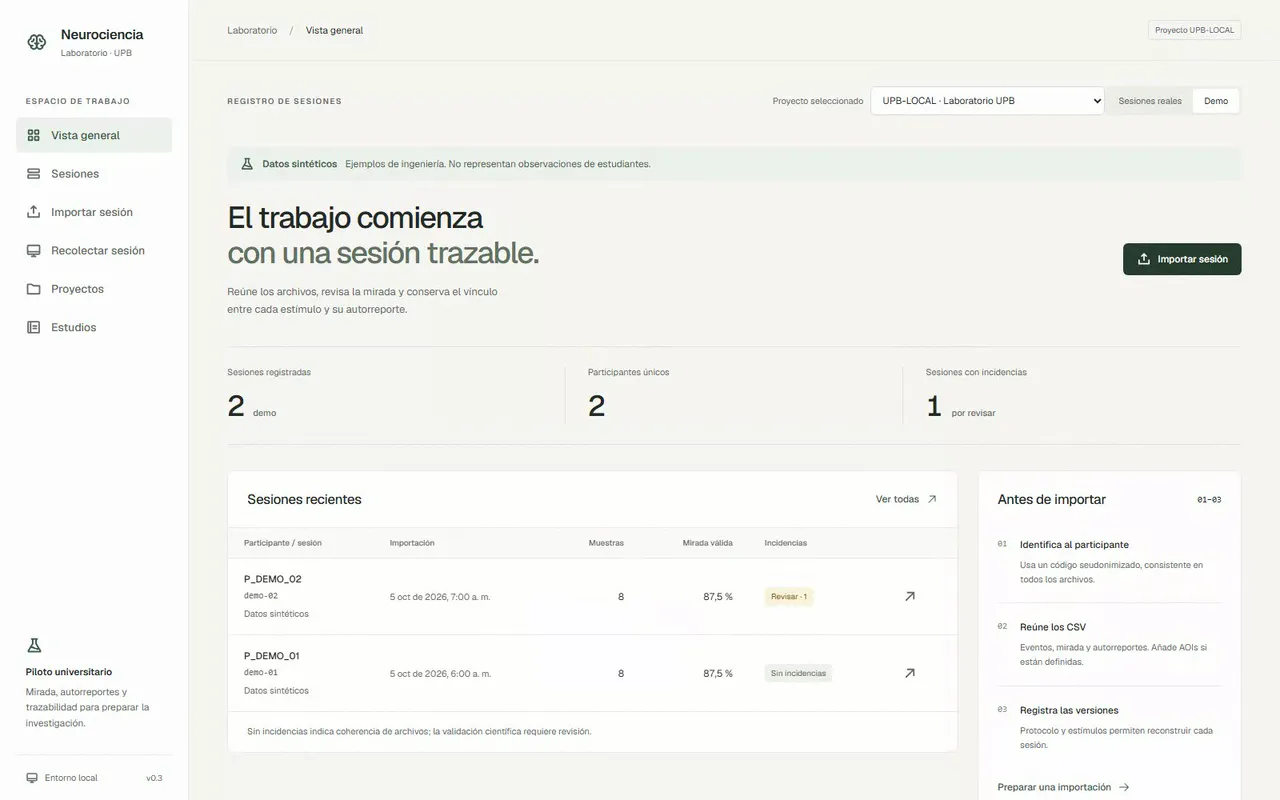This screenshot has height=800, width=1280.
Task: Click the dark Importar sesión button
Action: tap(1182, 259)
